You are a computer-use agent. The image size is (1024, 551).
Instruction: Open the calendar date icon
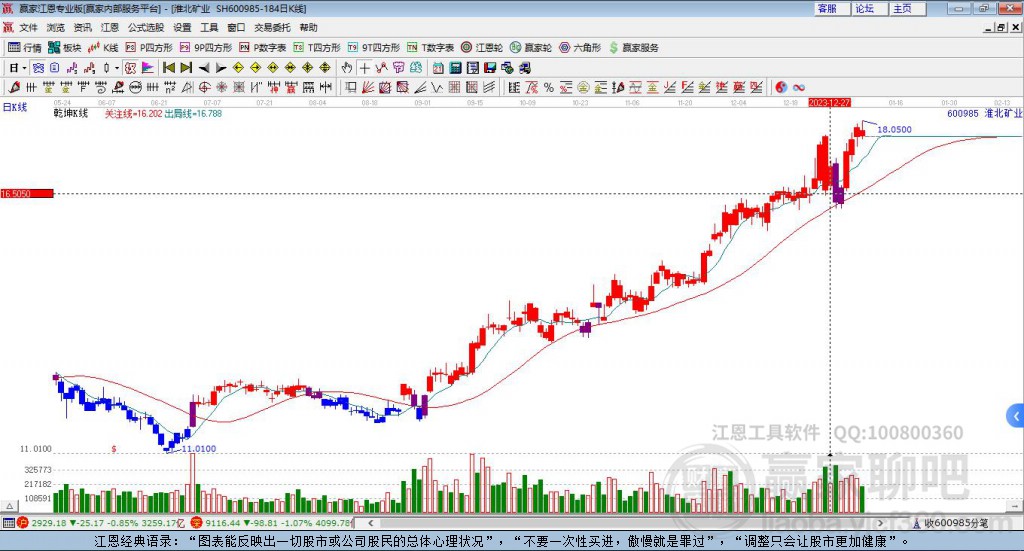(x=438, y=67)
